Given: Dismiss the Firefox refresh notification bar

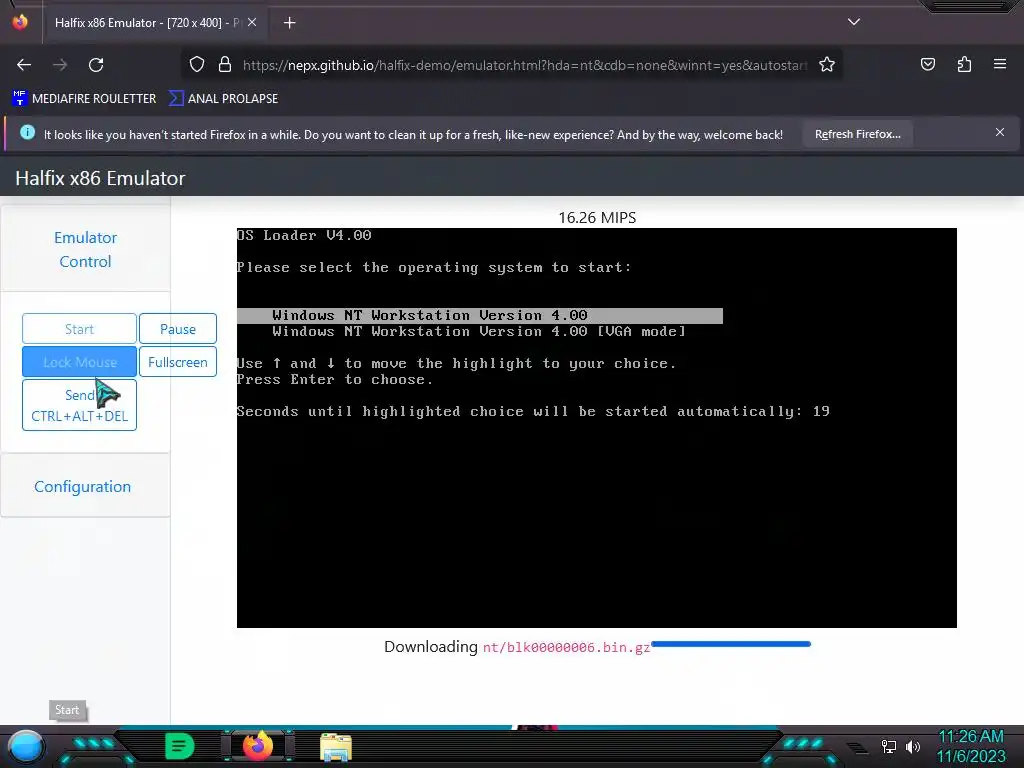Looking at the screenshot, I should [1000, 133].
